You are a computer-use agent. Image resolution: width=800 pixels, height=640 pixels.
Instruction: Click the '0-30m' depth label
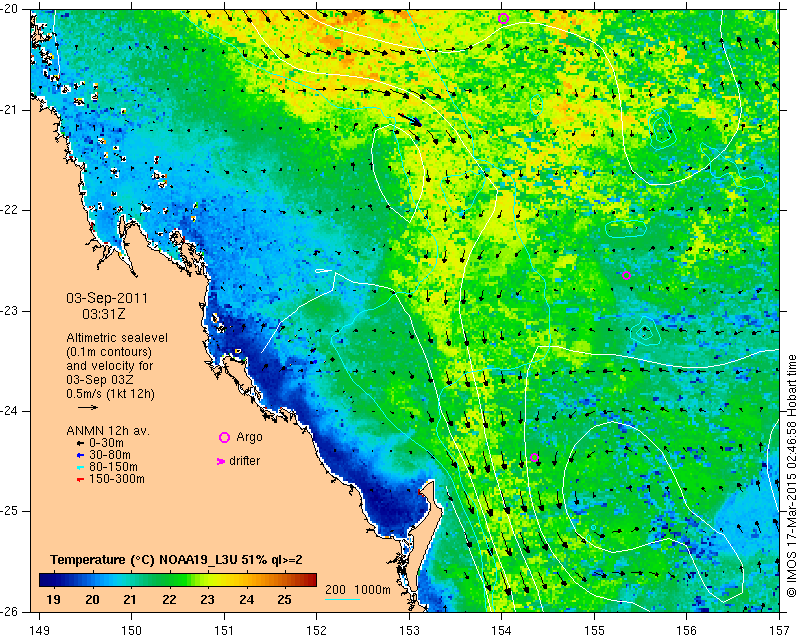[106, 443]
